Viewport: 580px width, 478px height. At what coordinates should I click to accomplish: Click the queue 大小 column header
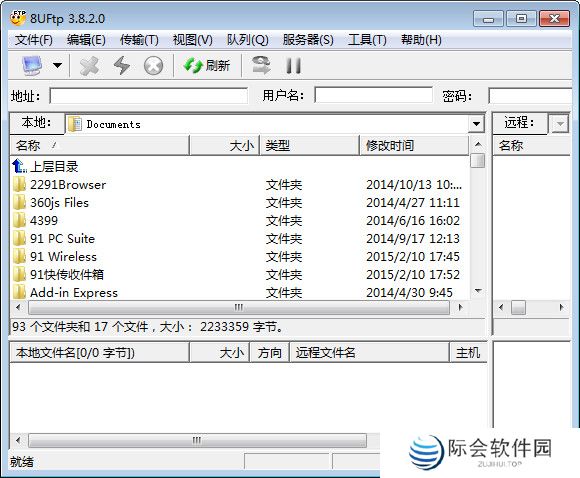click(220, 353)
